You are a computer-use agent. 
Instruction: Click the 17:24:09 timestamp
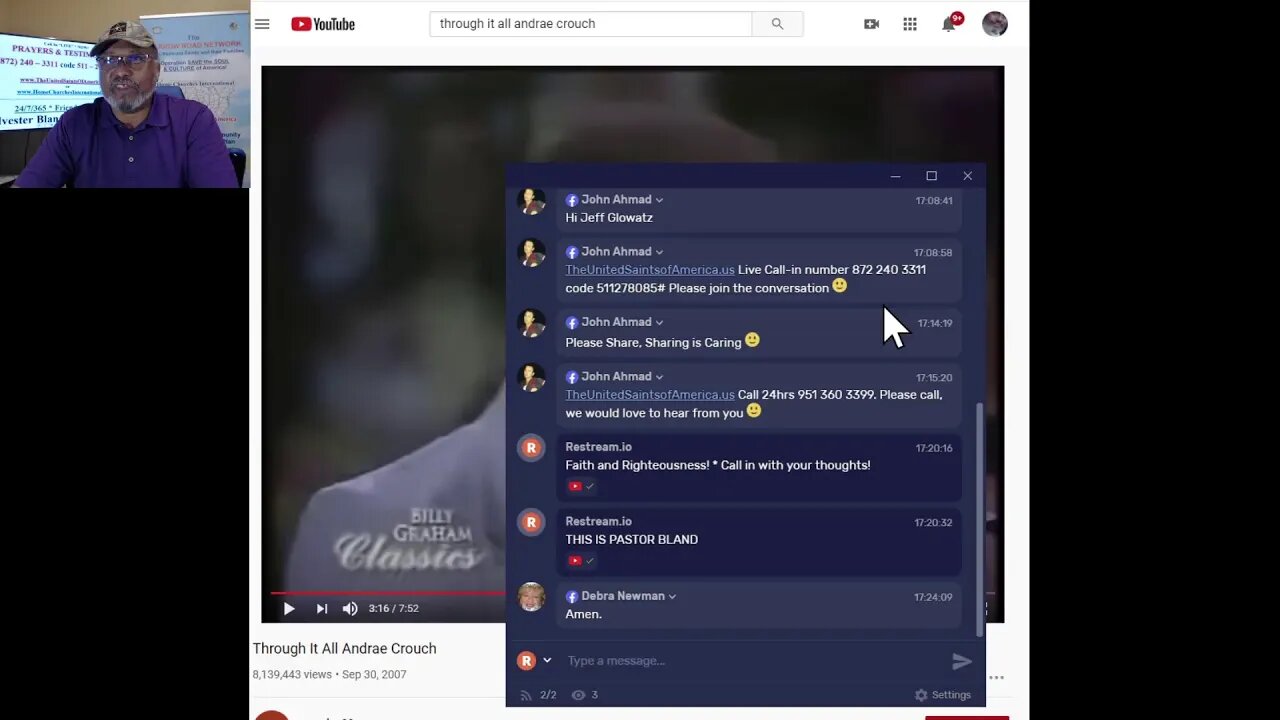click(x=933, y=597)
